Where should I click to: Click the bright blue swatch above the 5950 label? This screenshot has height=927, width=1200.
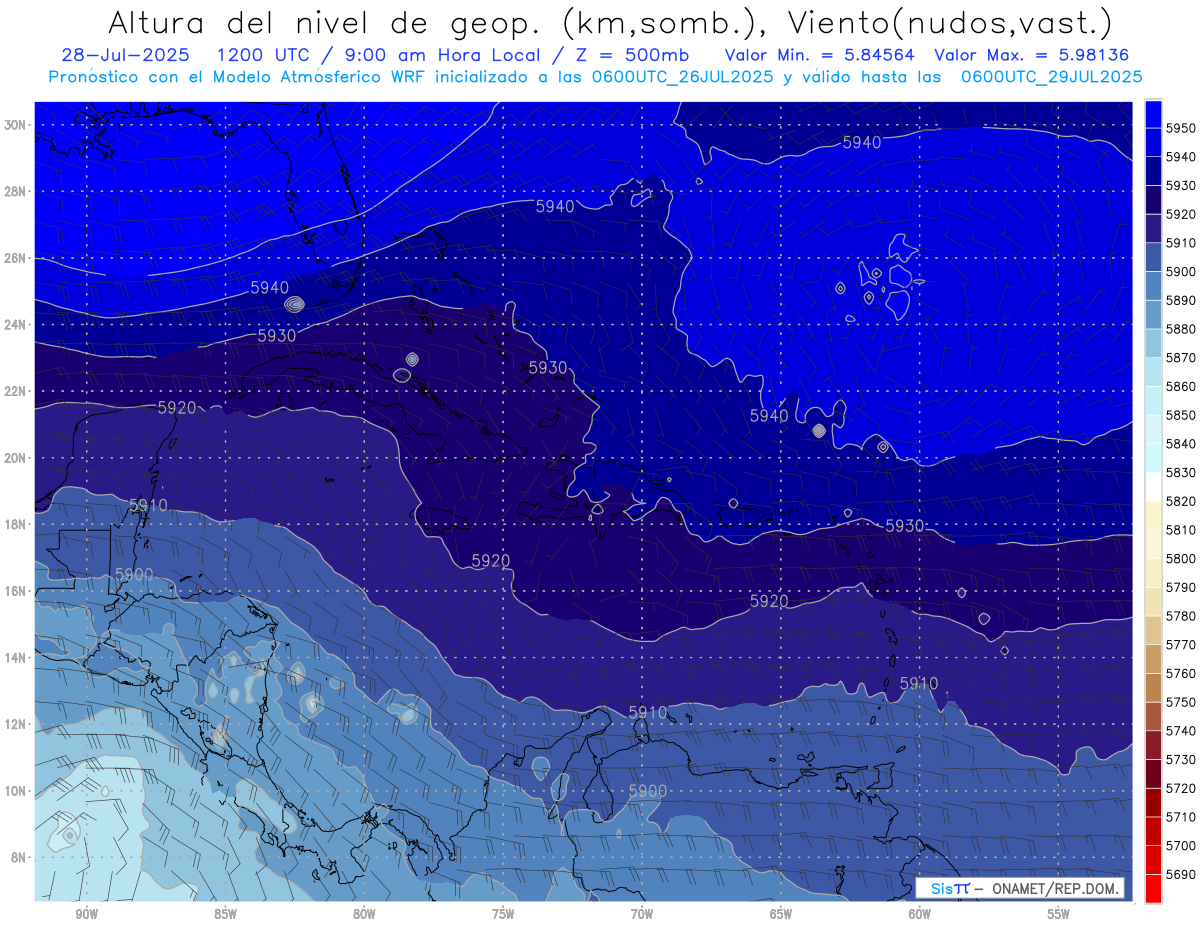1153,113
